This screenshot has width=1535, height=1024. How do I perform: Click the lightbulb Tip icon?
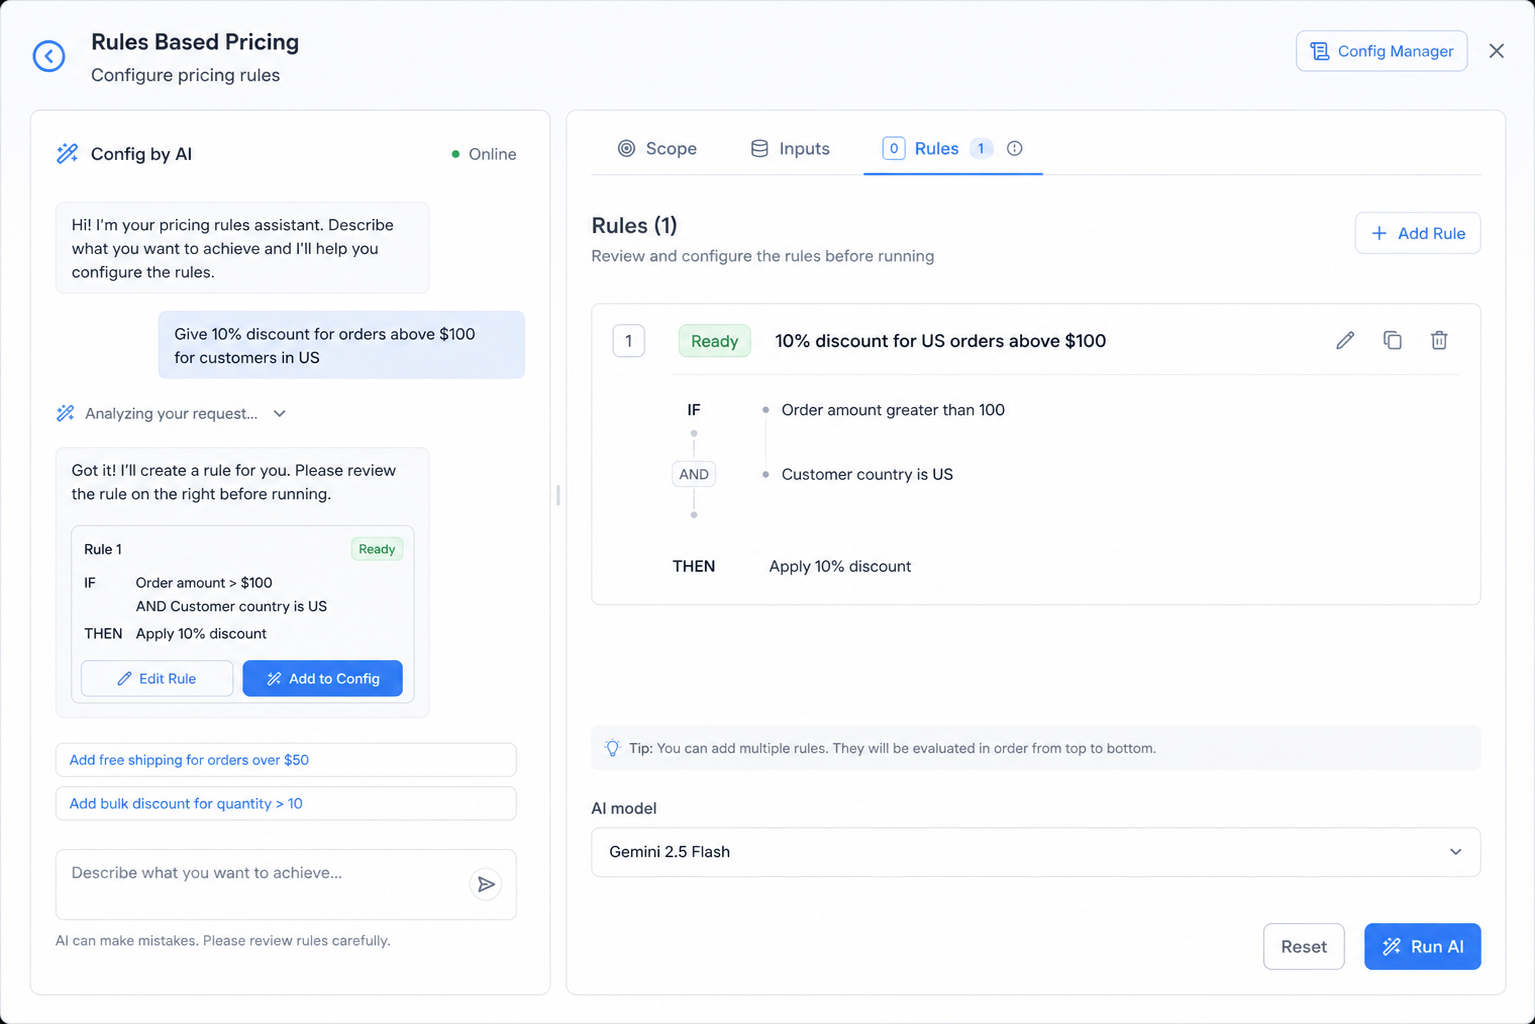pos(613,748)
